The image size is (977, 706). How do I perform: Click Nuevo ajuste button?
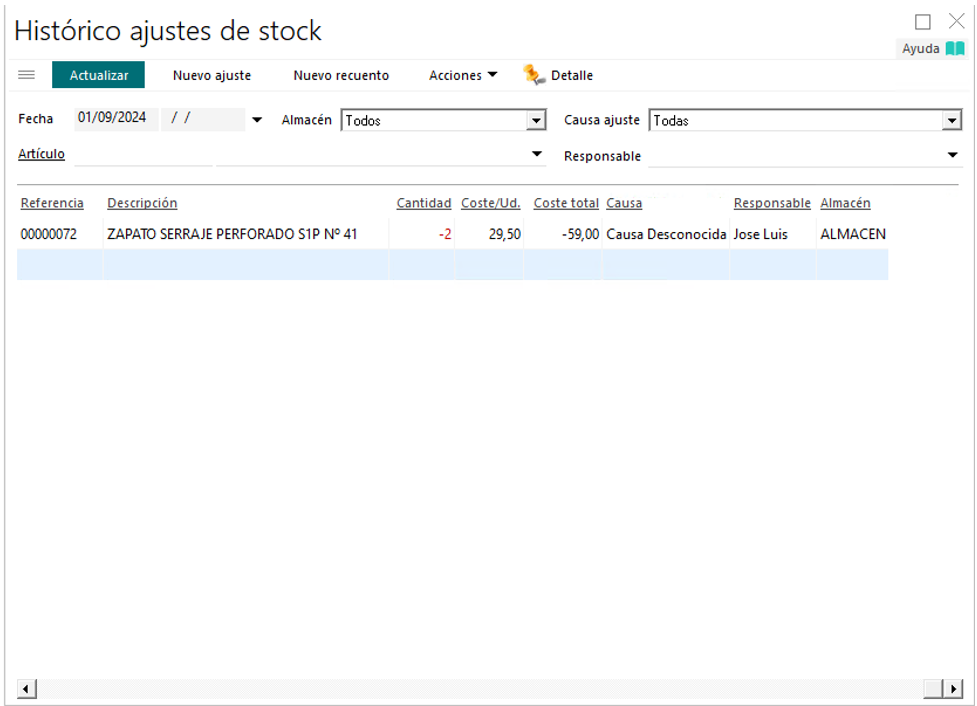212,75
